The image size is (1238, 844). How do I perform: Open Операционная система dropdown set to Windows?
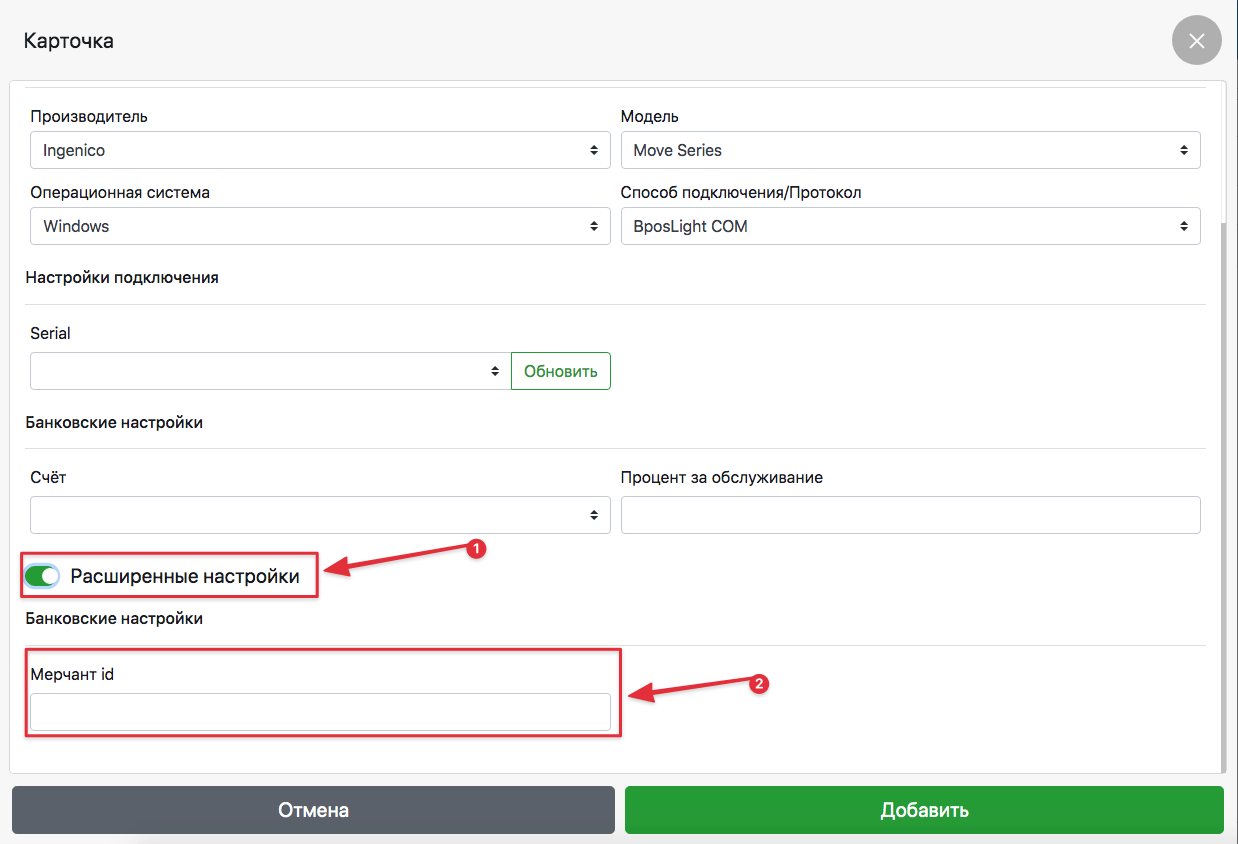click(x=320, y=226)
